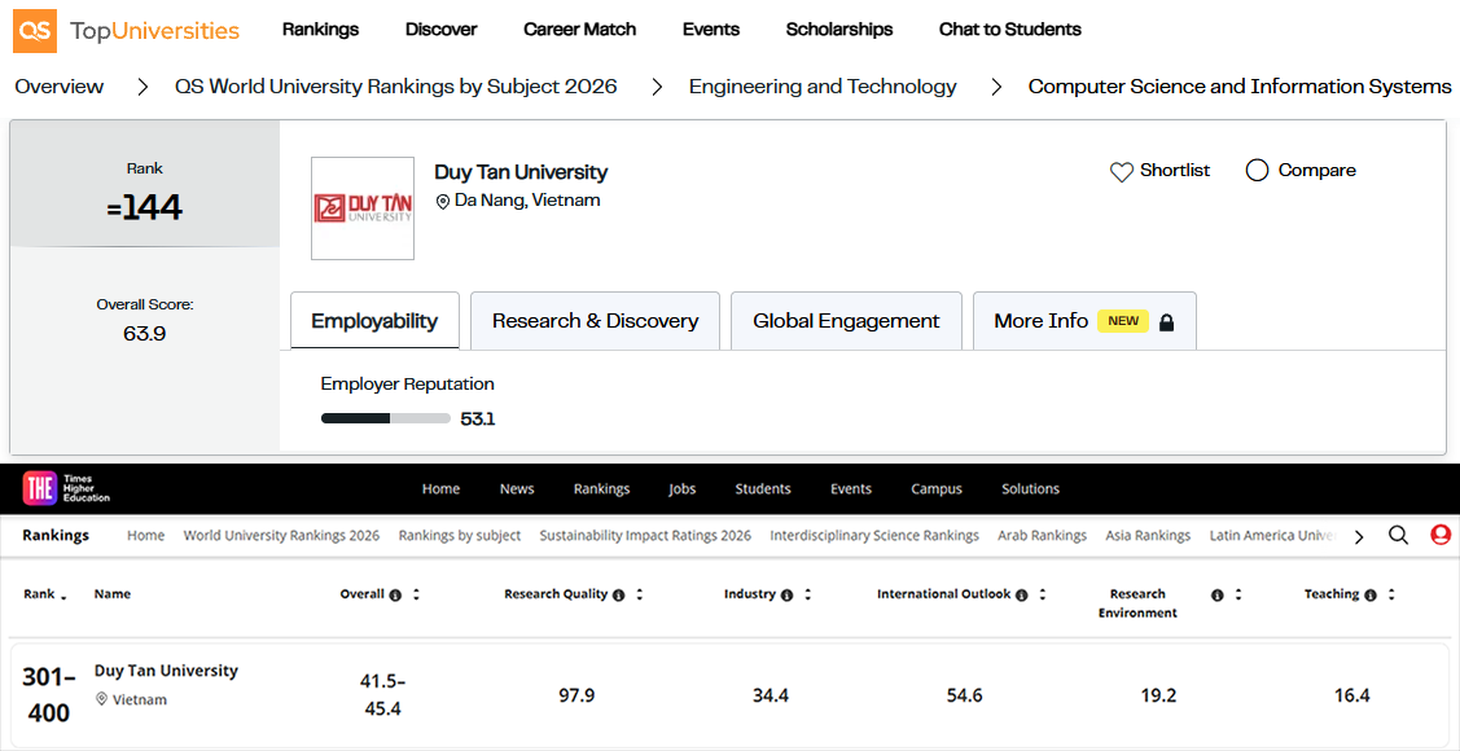Viewport: 1460px width, 751px height.
Task: Open Jobs in the THE navigation
Action: pos(682,489)
